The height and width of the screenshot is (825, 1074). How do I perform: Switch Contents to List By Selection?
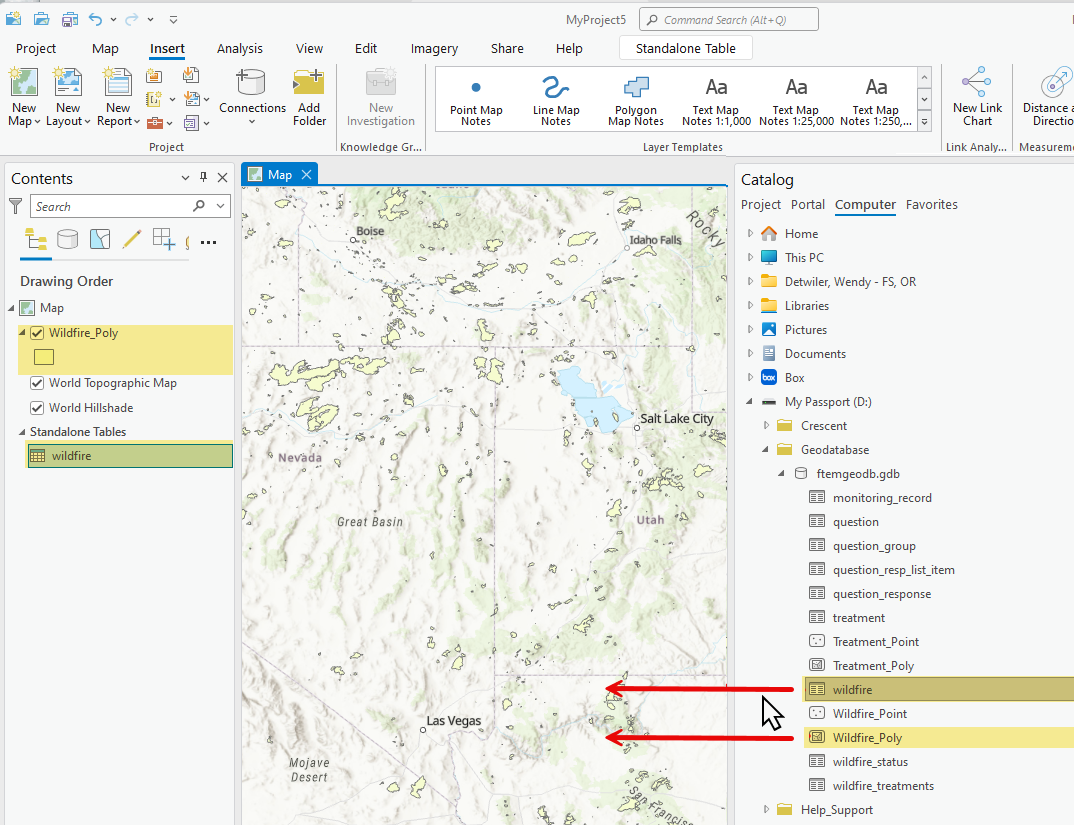tap(100, 239)
